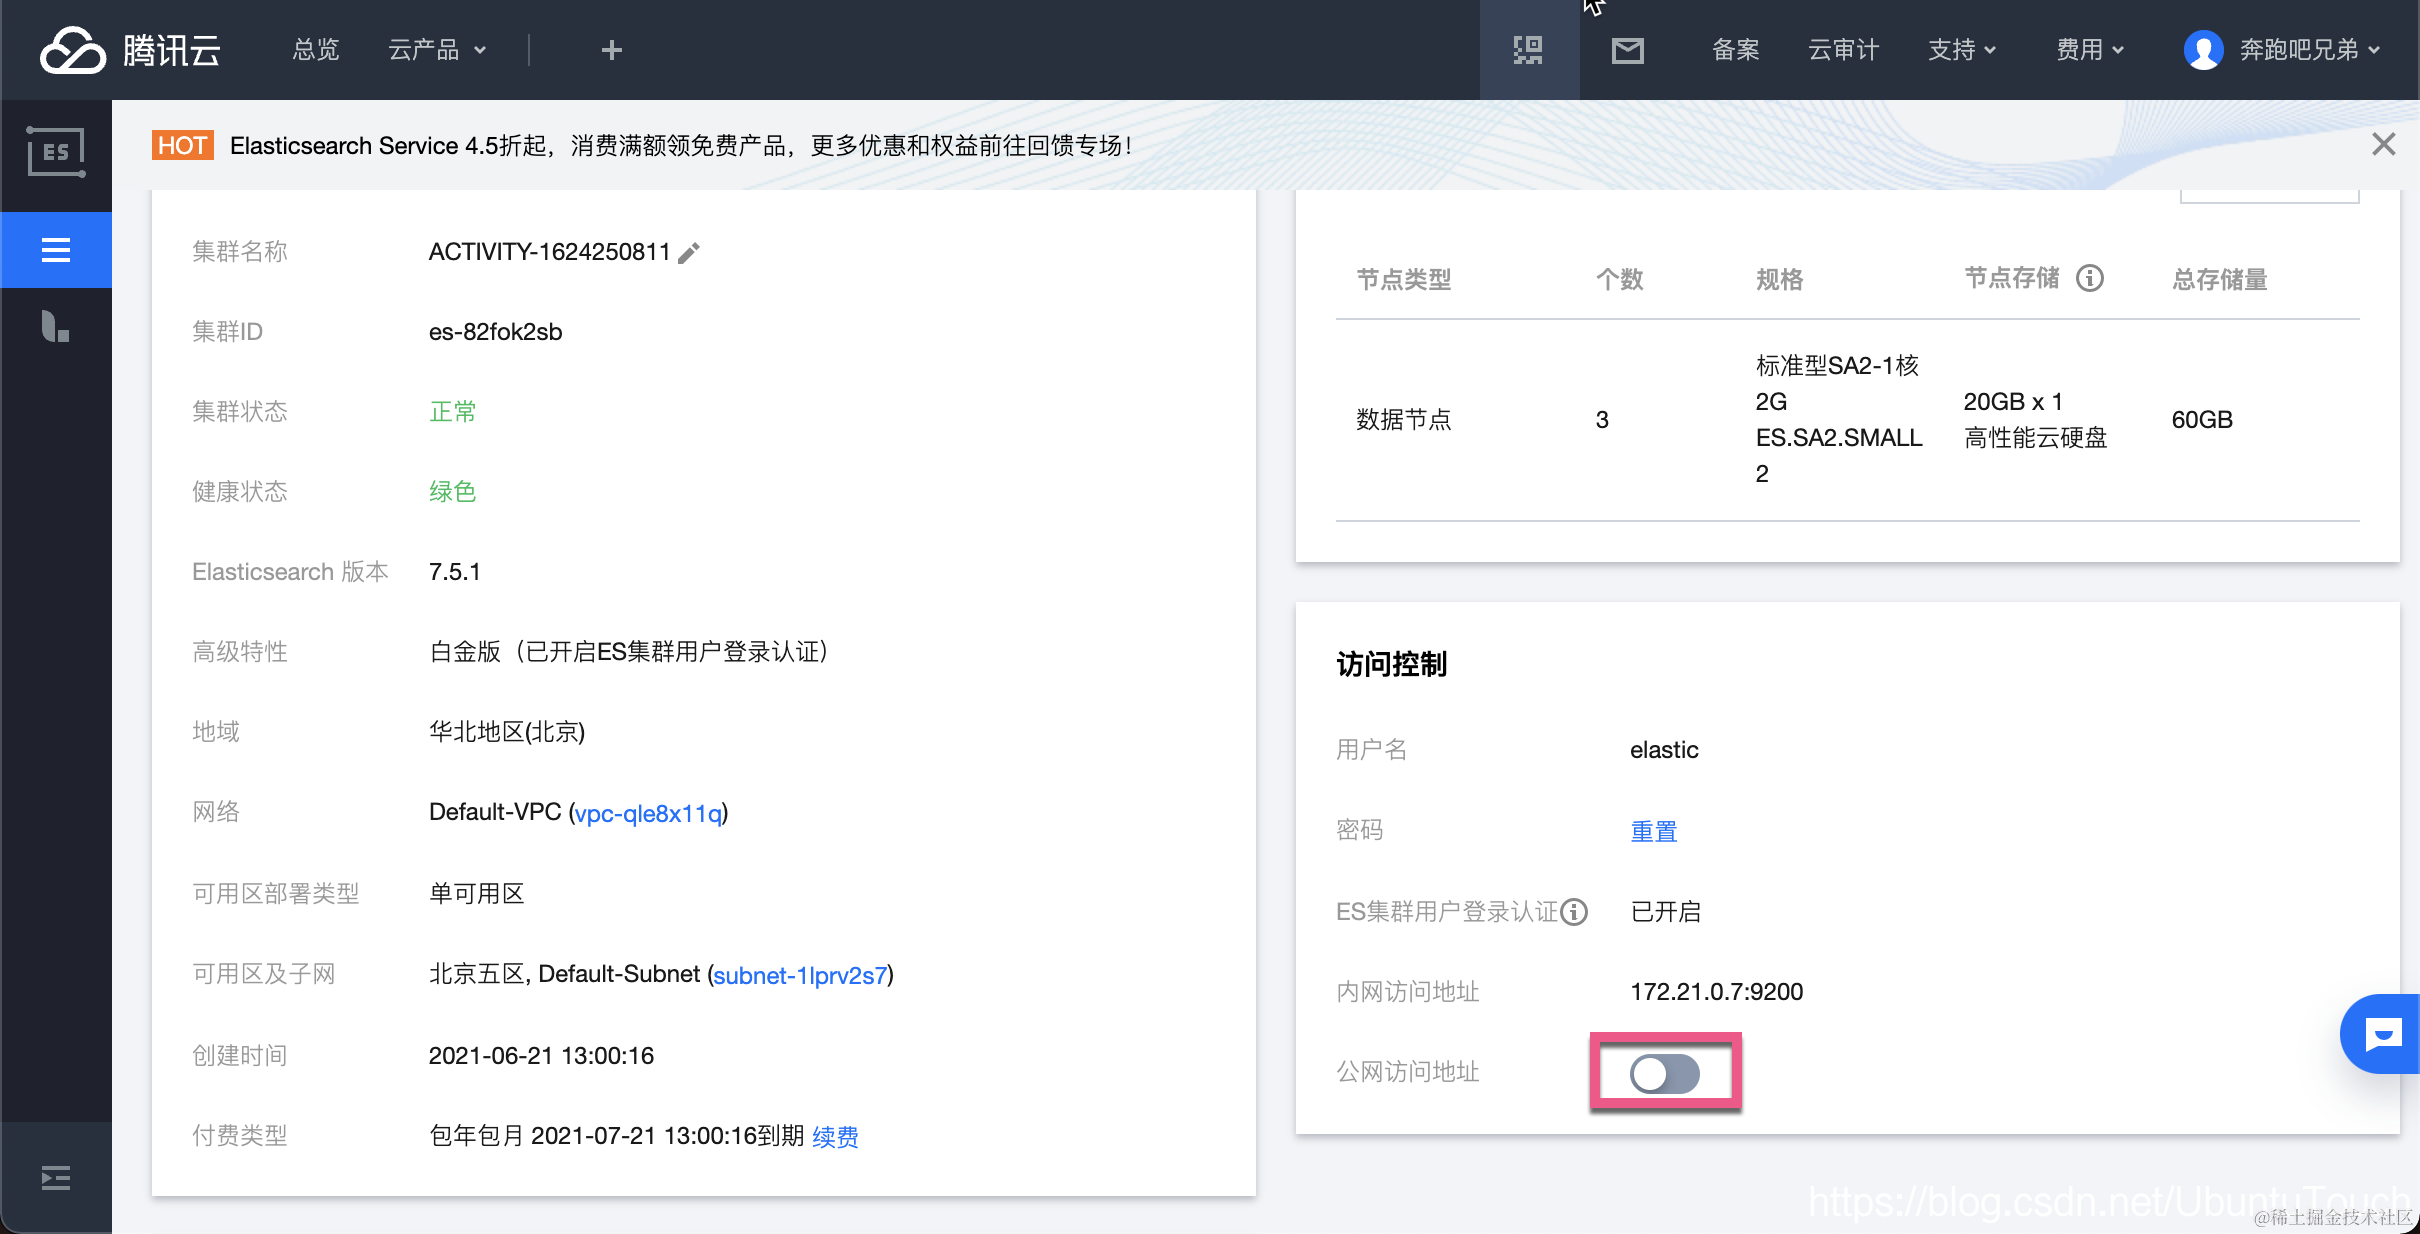Open 备案 from the top menu
This screenshot has height=1234, width=2420.
point(1735,50)
